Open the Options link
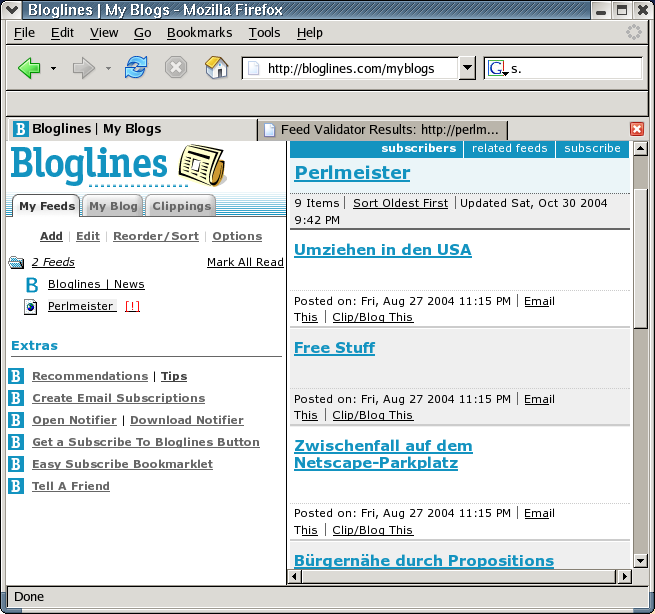The height and width of the screenshot is (614, 655). 237,236
